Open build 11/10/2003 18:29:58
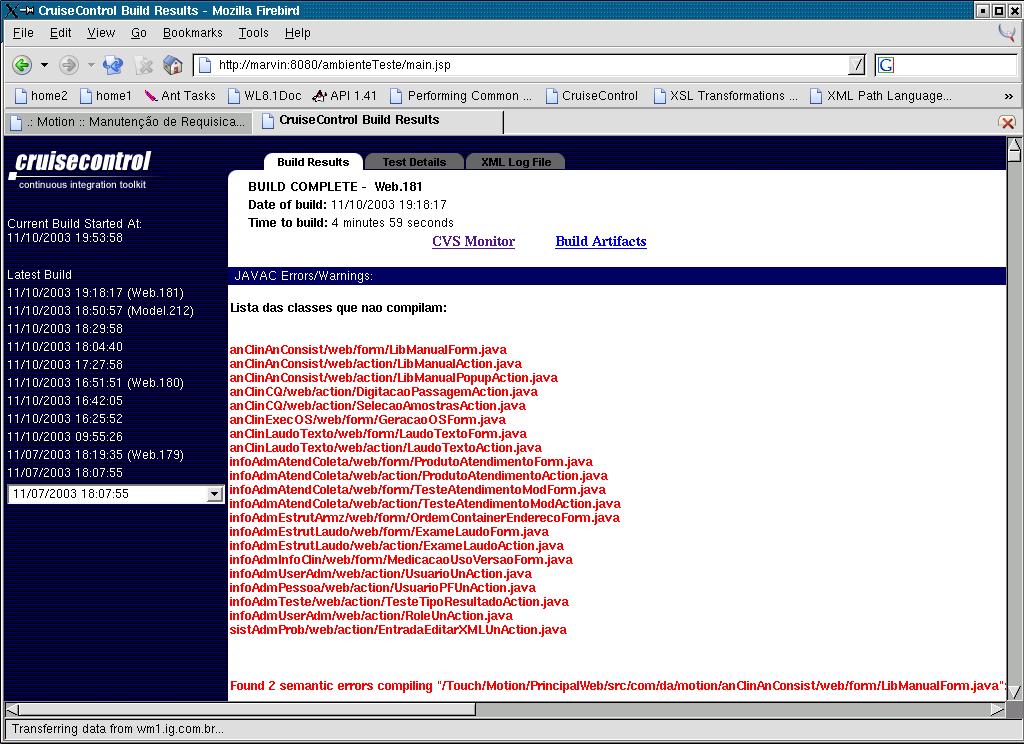1024x744 pixels. point(65,329)
